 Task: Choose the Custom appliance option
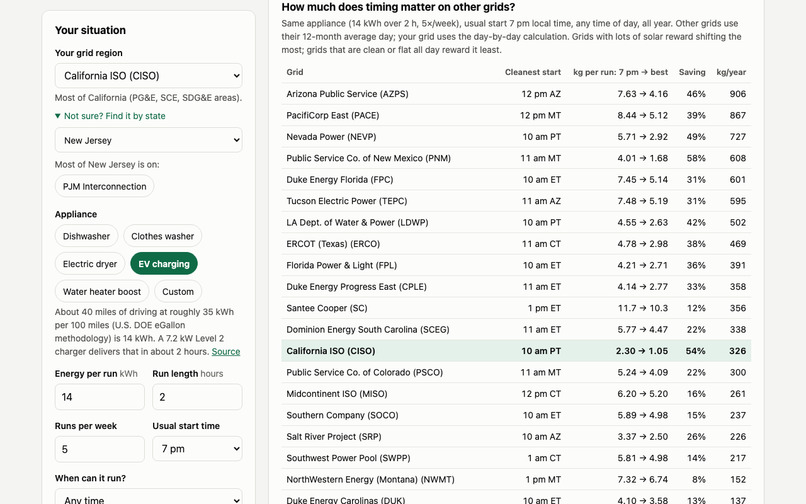178,292
